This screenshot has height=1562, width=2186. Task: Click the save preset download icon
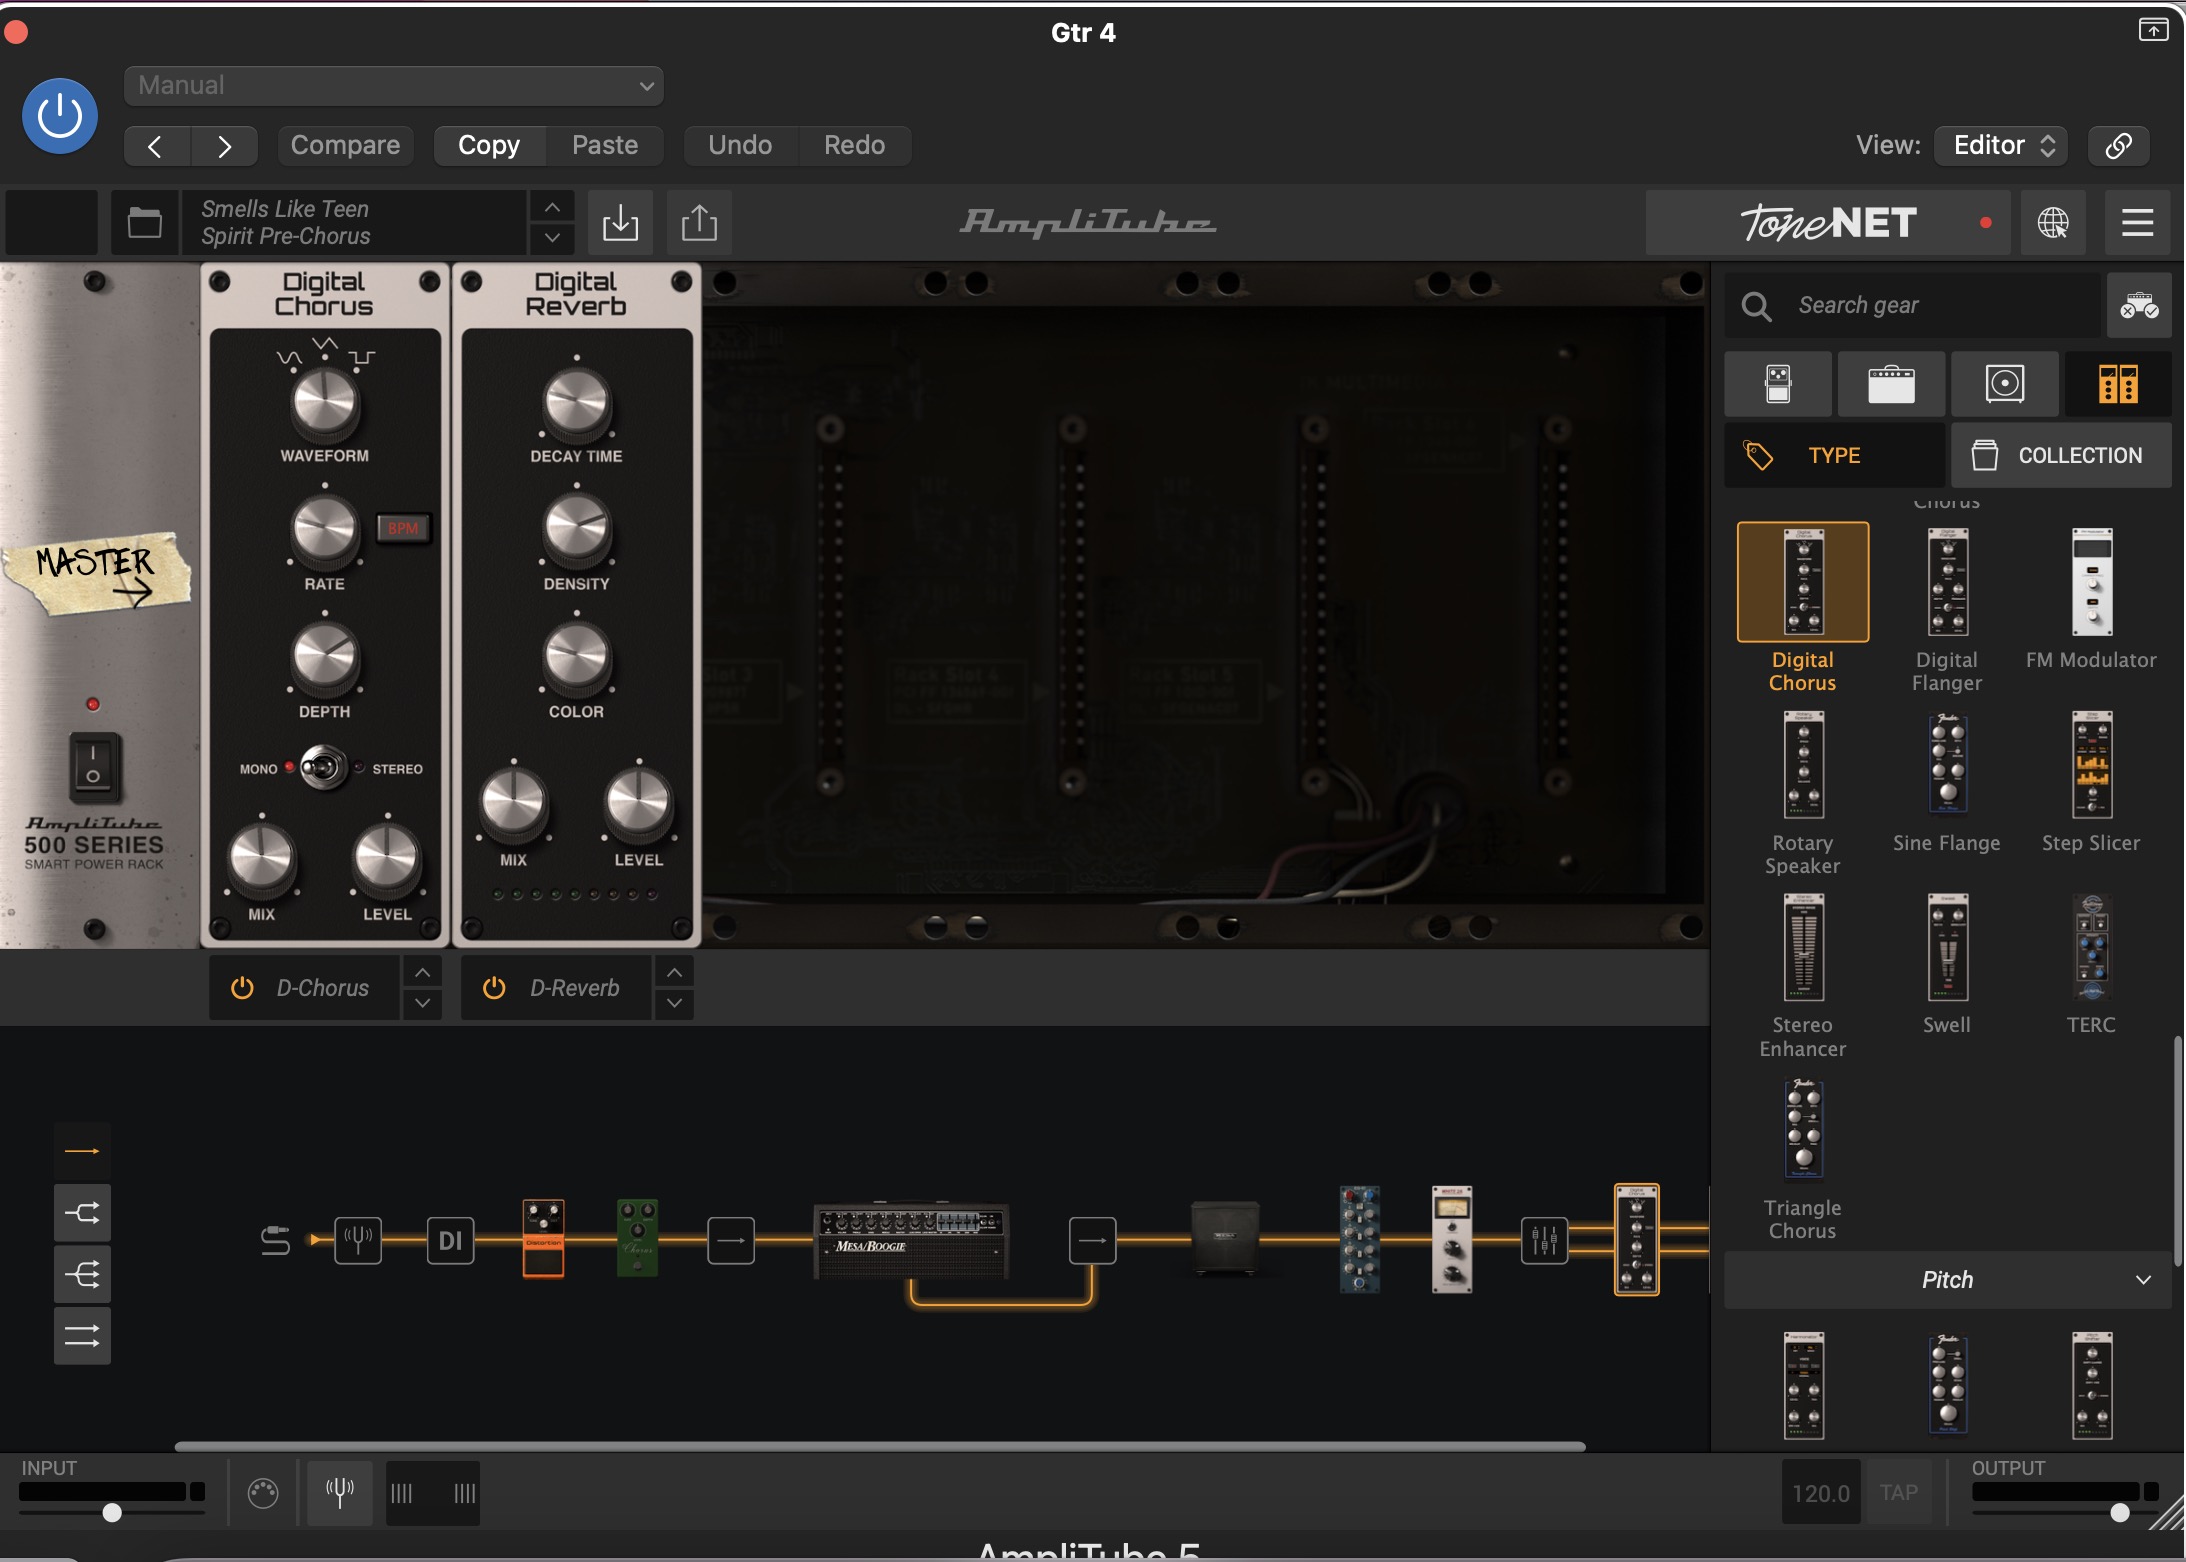(620, 222)
